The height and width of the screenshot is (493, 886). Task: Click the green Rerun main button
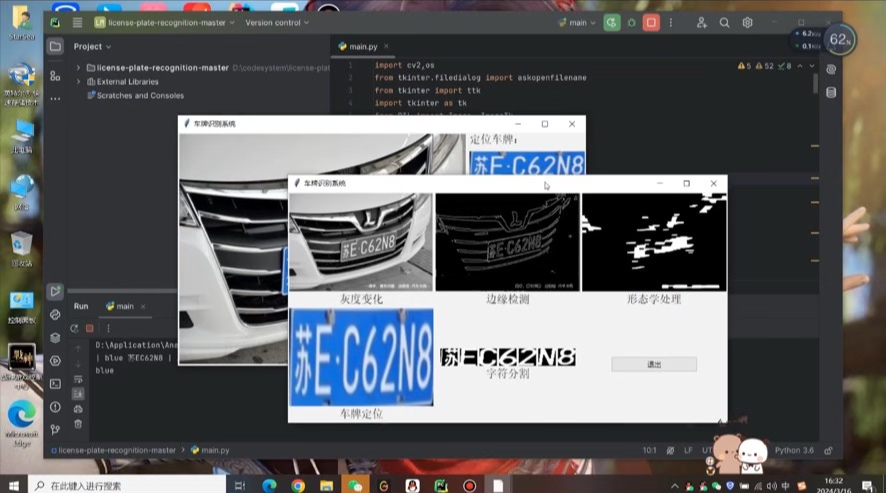coord(611,23)
